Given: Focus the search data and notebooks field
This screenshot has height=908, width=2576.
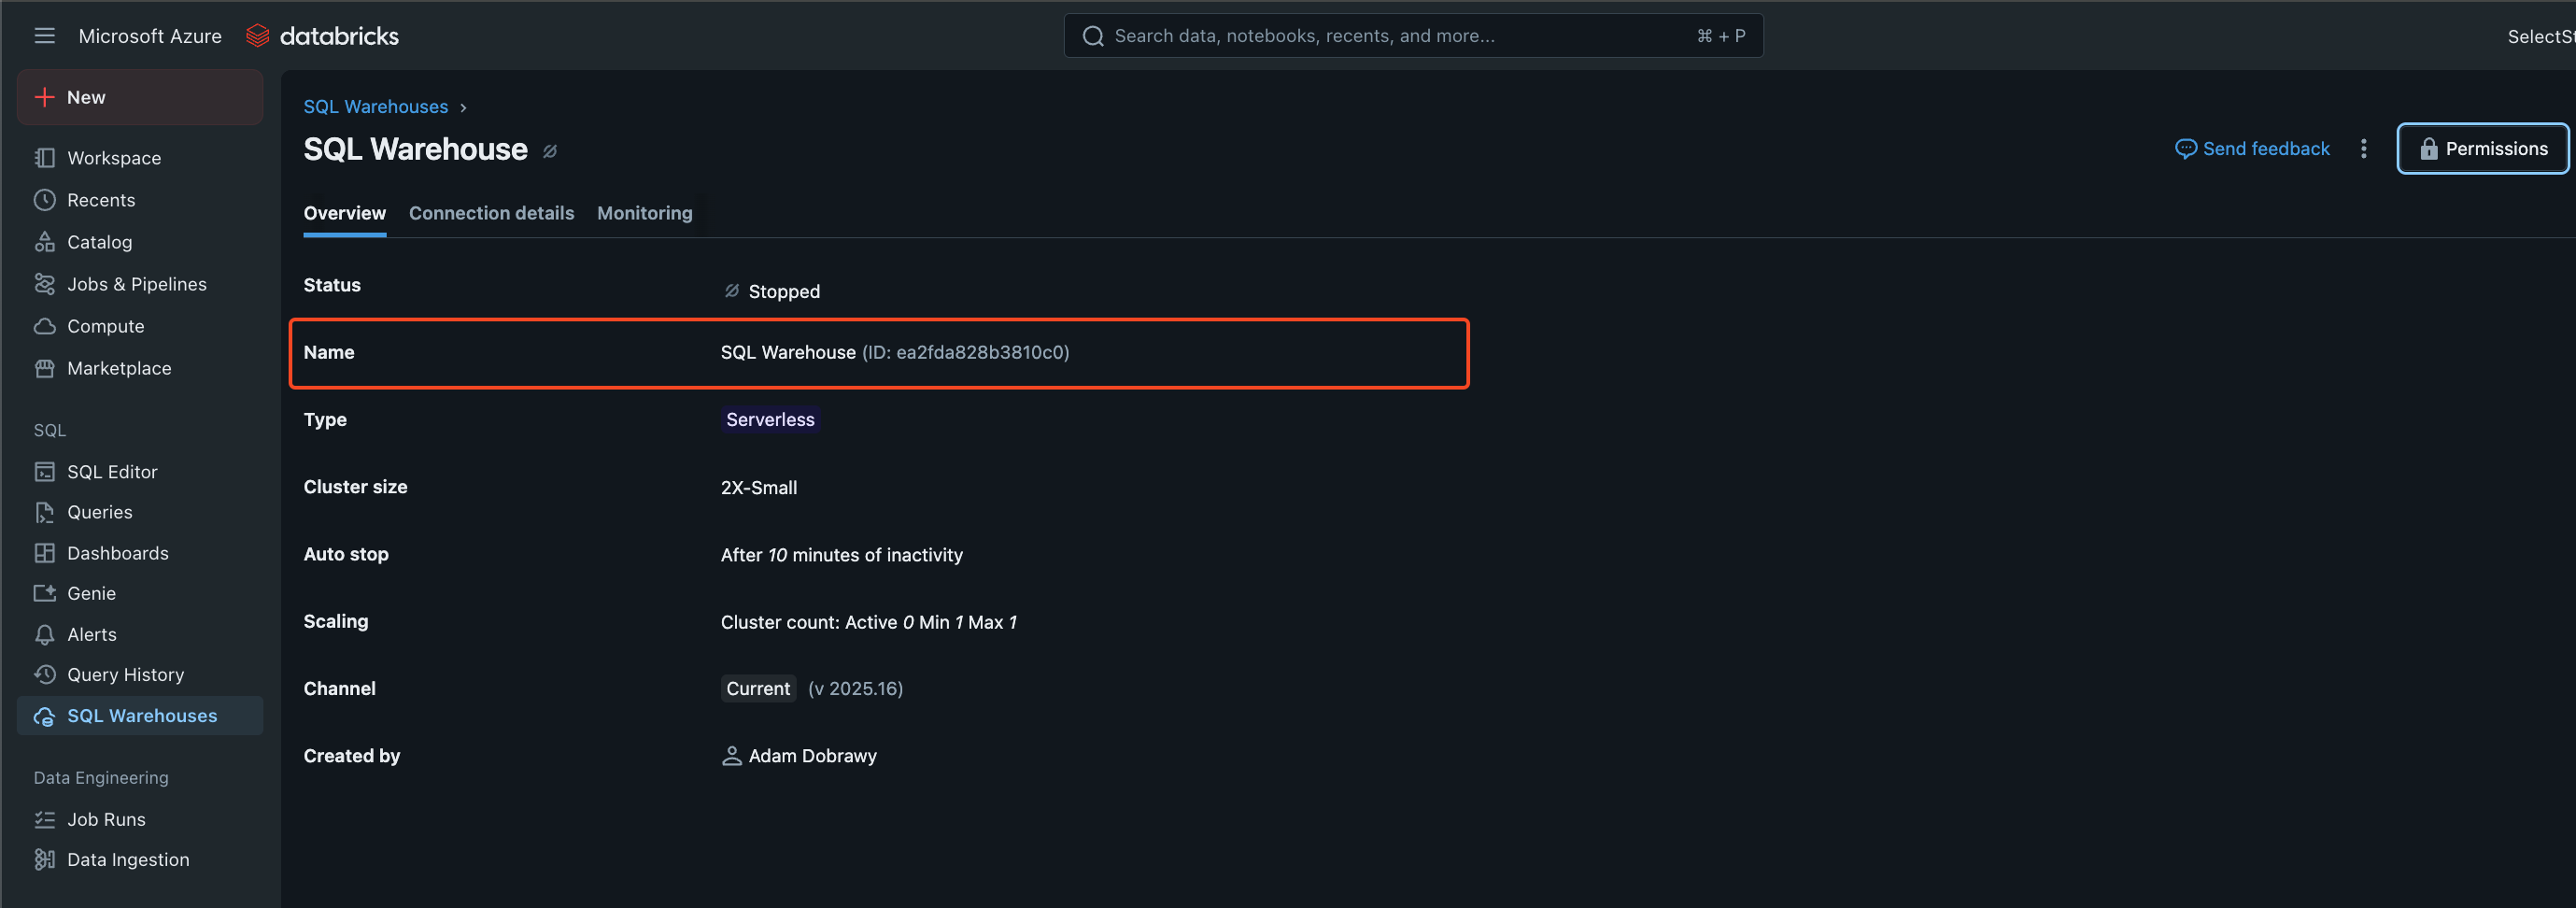Looking at the screenshot, I should [1413, 36].
